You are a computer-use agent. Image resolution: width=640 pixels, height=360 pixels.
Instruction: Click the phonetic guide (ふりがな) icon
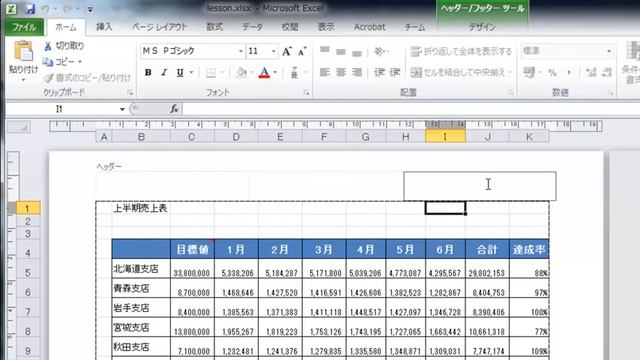[294, 73]
